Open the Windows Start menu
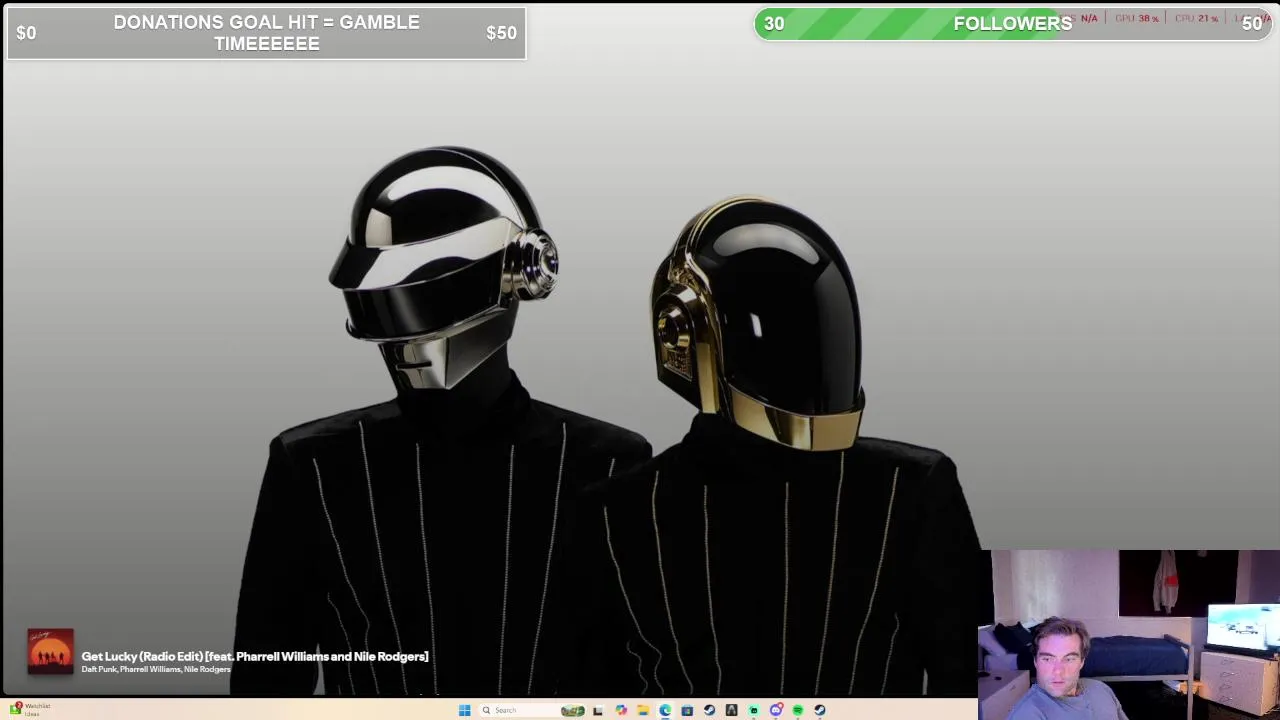Viewport: 1280px width, 720px height. click(x=465, y=710)
